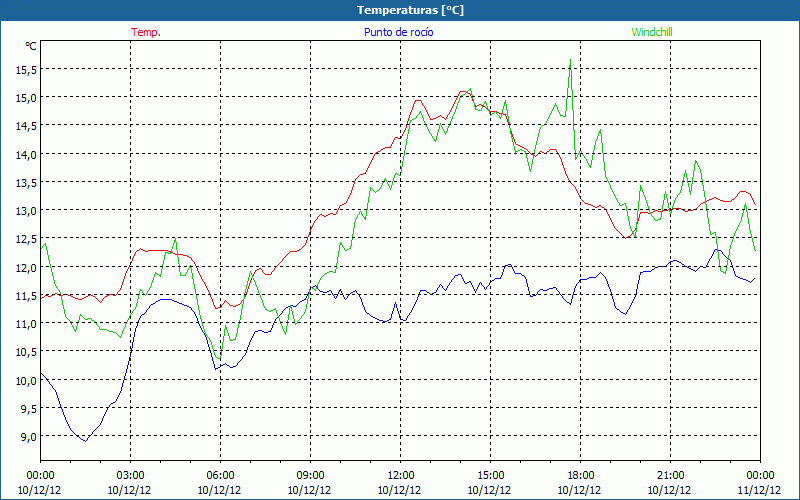Click the 12,5 value on the y-axis

[26, 239]
